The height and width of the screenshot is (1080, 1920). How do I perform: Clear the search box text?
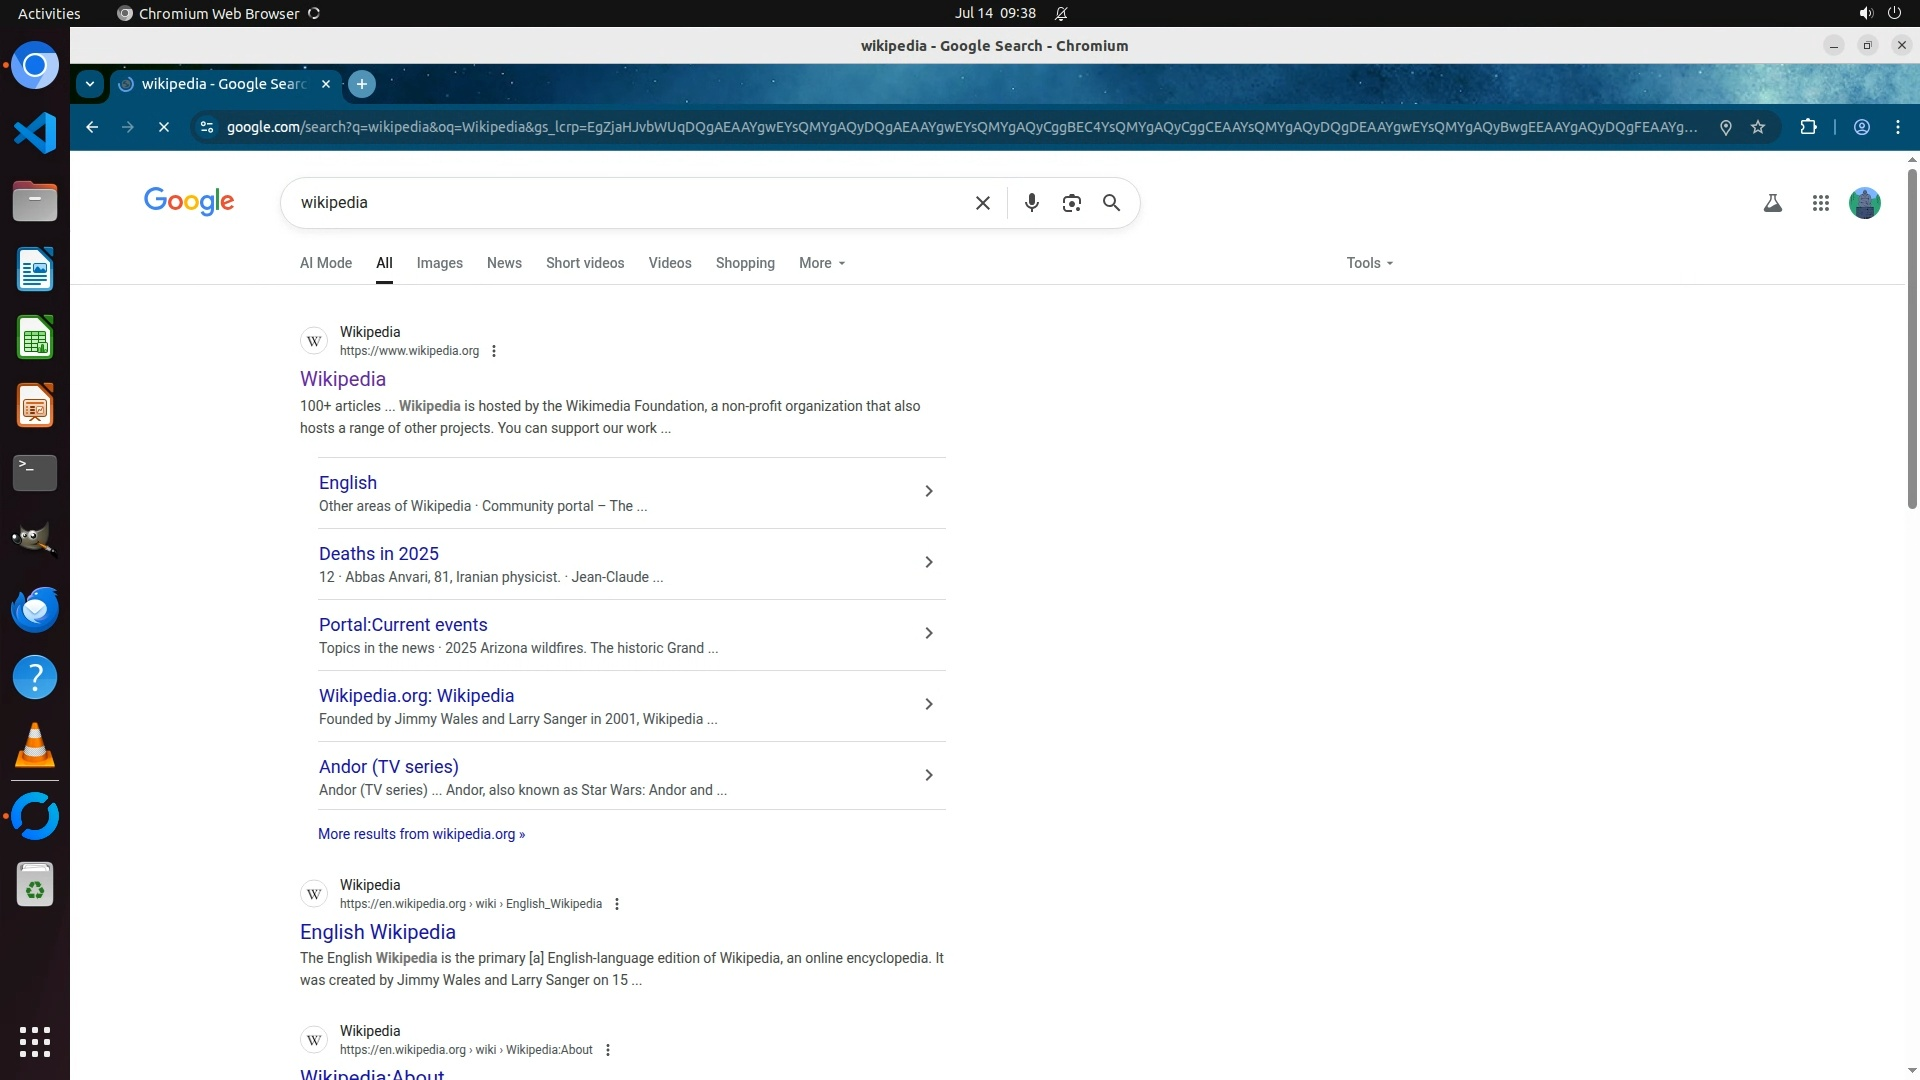click(x=982, y=203)
